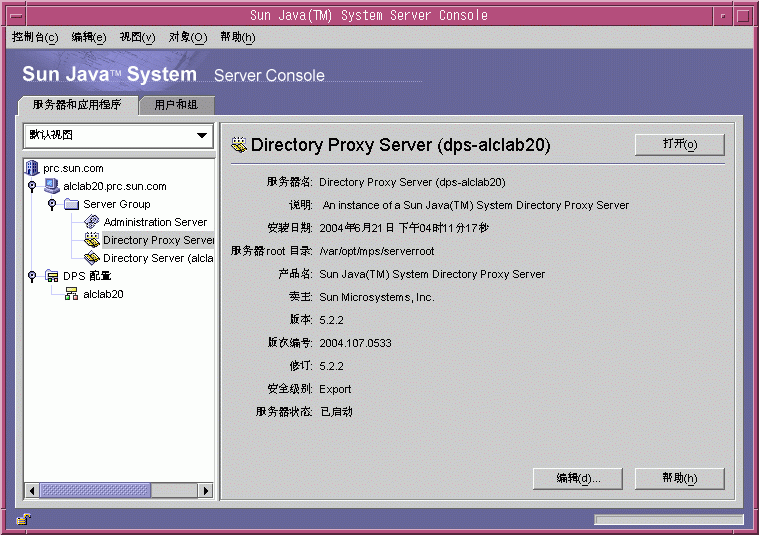Click the prc.sun.com domain building icon
The height and width of the screenshot is (535, 759).
(32, 168)
